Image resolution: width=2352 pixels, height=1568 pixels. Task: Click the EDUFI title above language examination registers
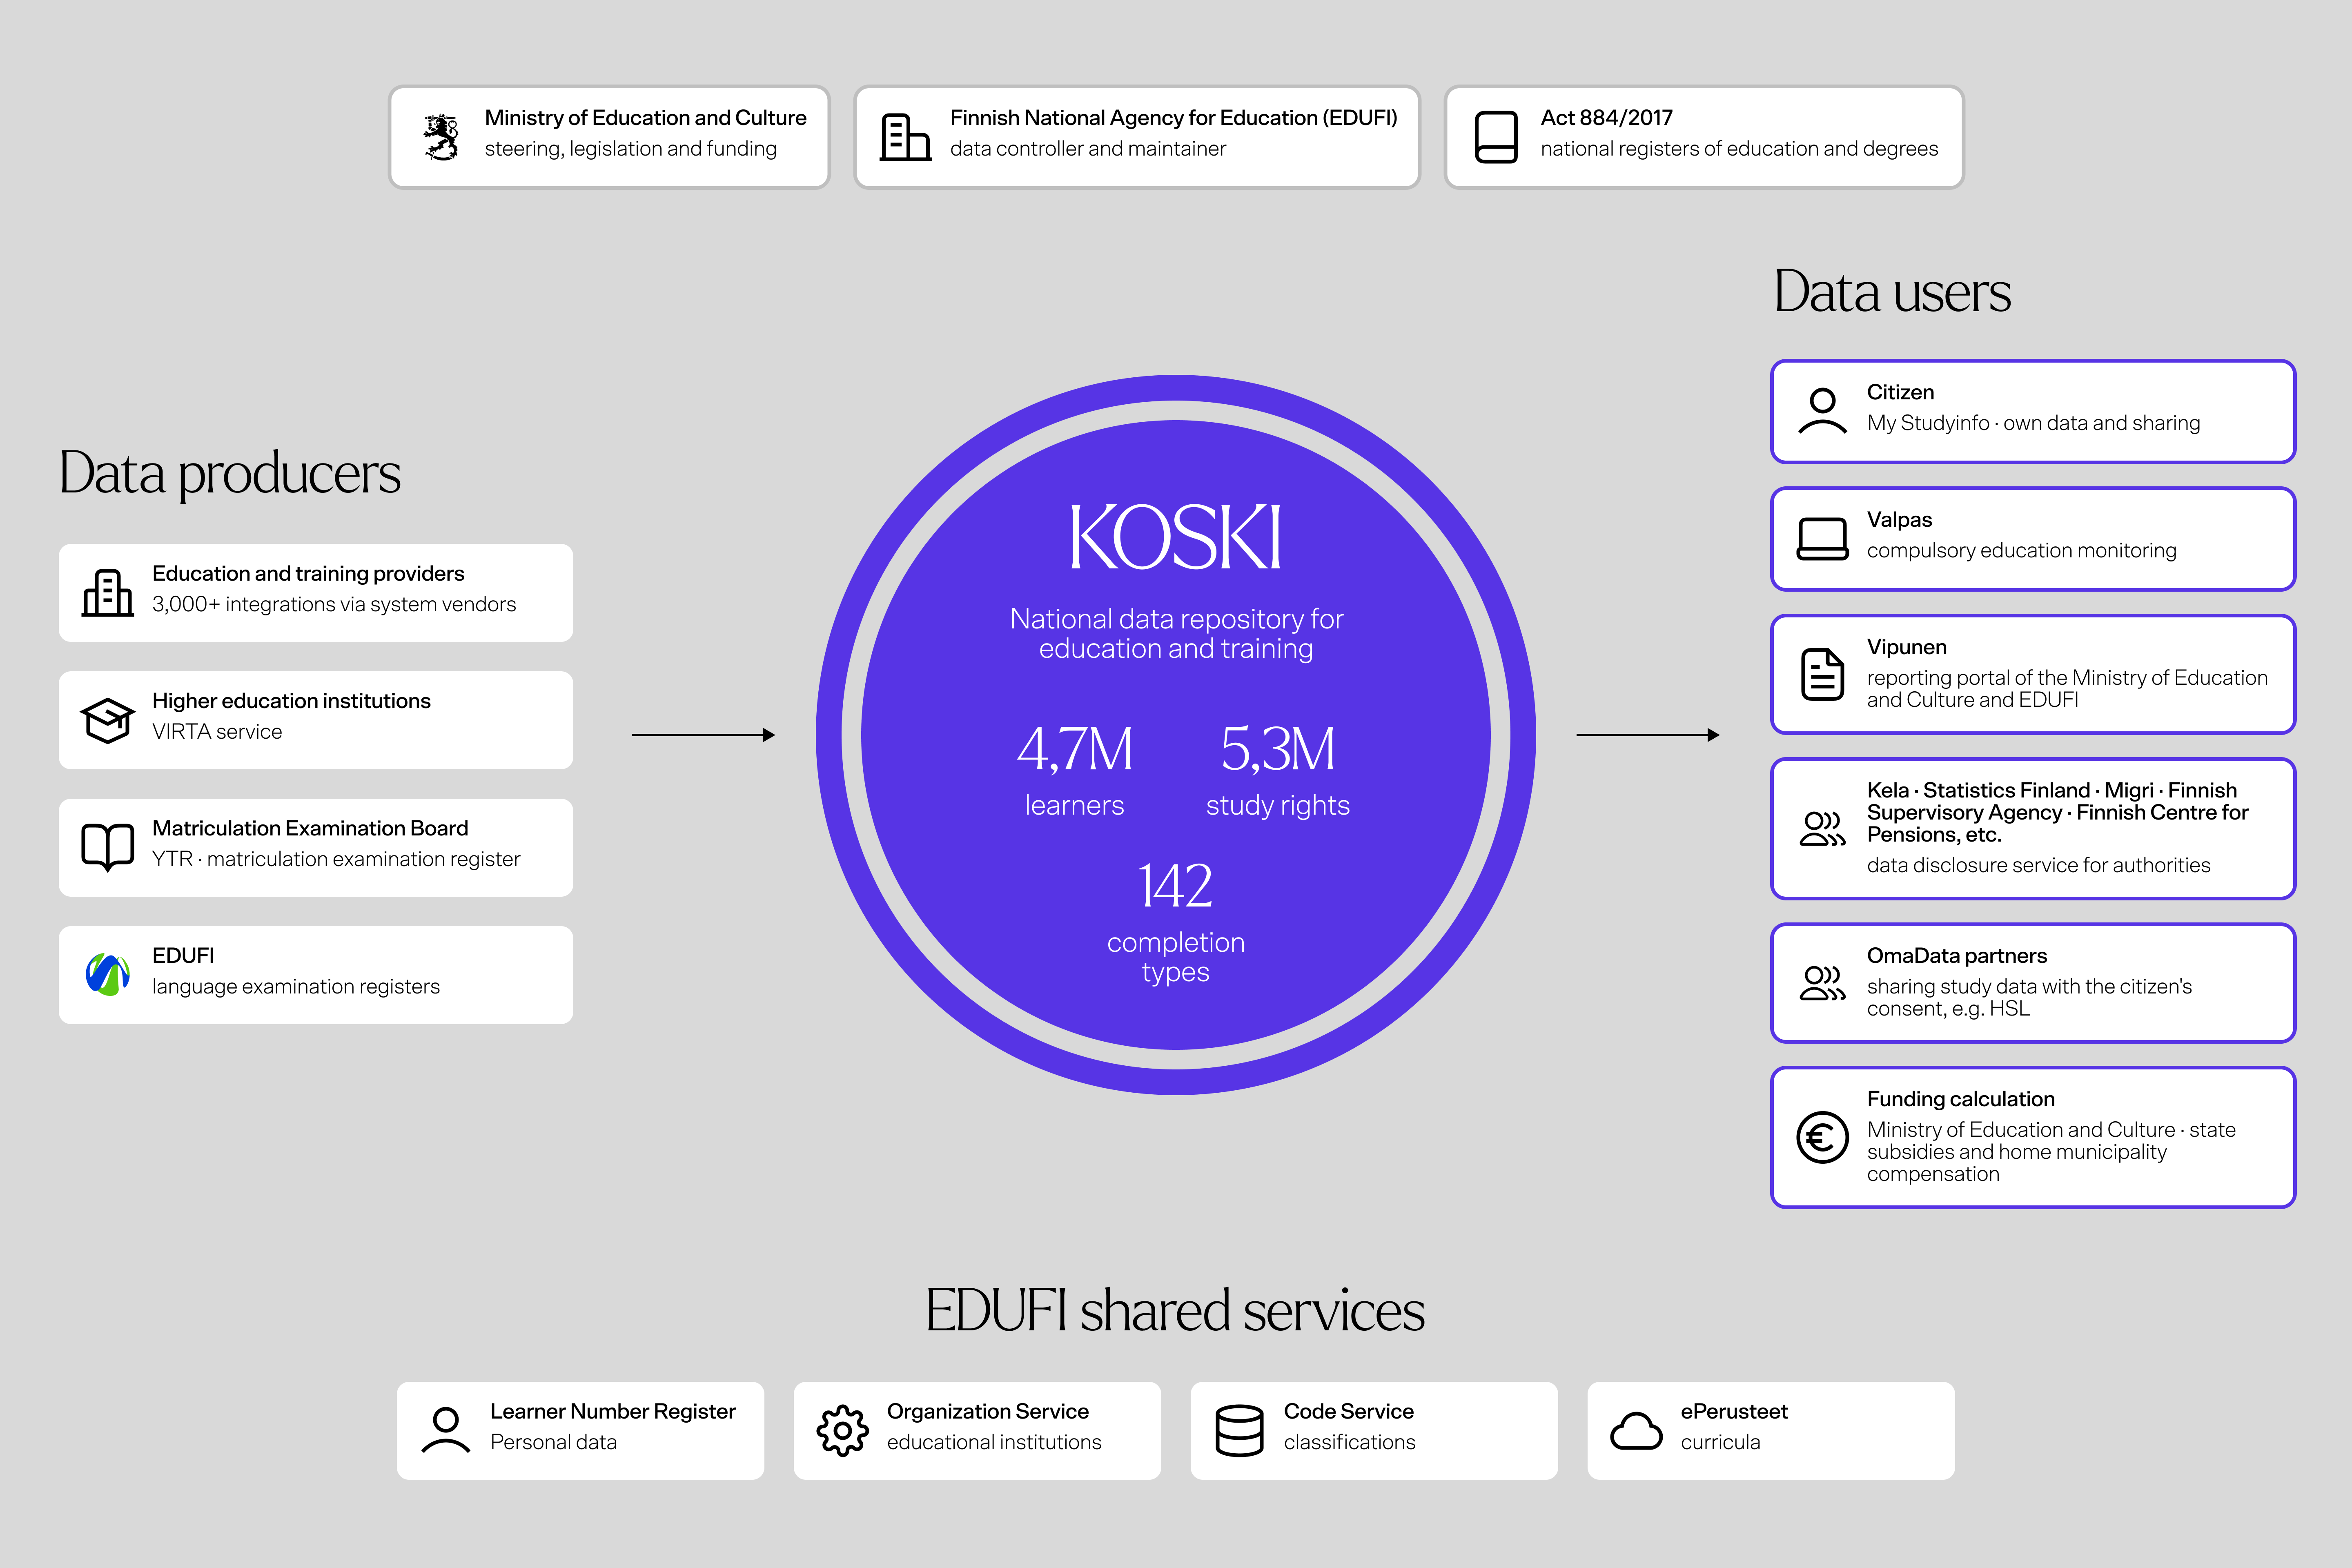tap(183, 956)
